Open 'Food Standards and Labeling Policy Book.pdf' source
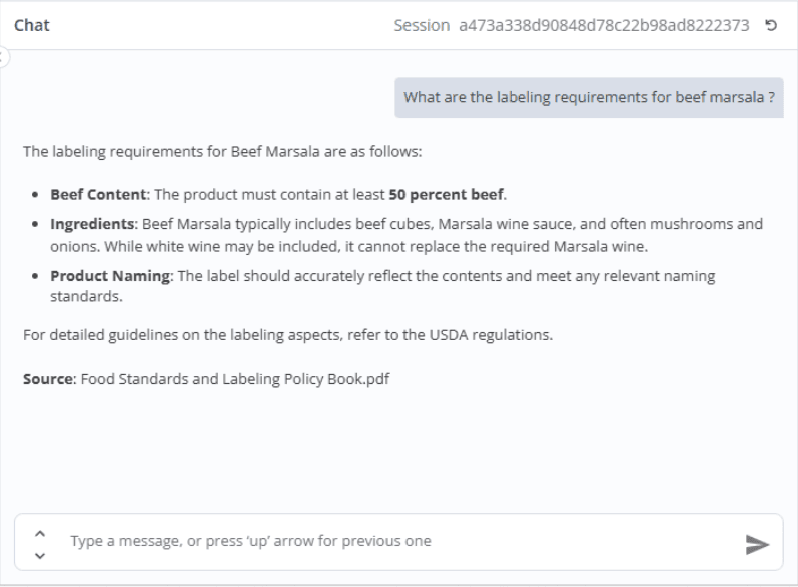This screenshot has height=587, width=798. click(x=235, y=379)
